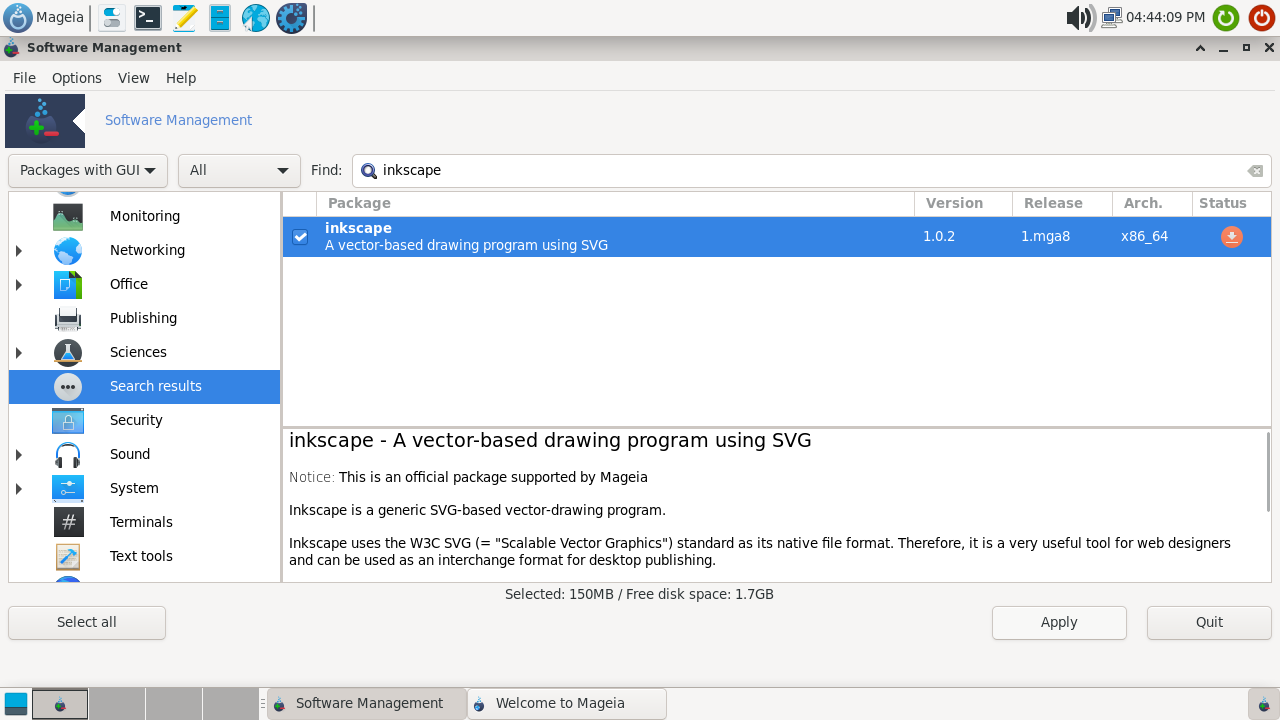Expand the System category
The height and width of the screenshot is (720, 1280).
click(x=19, y=488)
